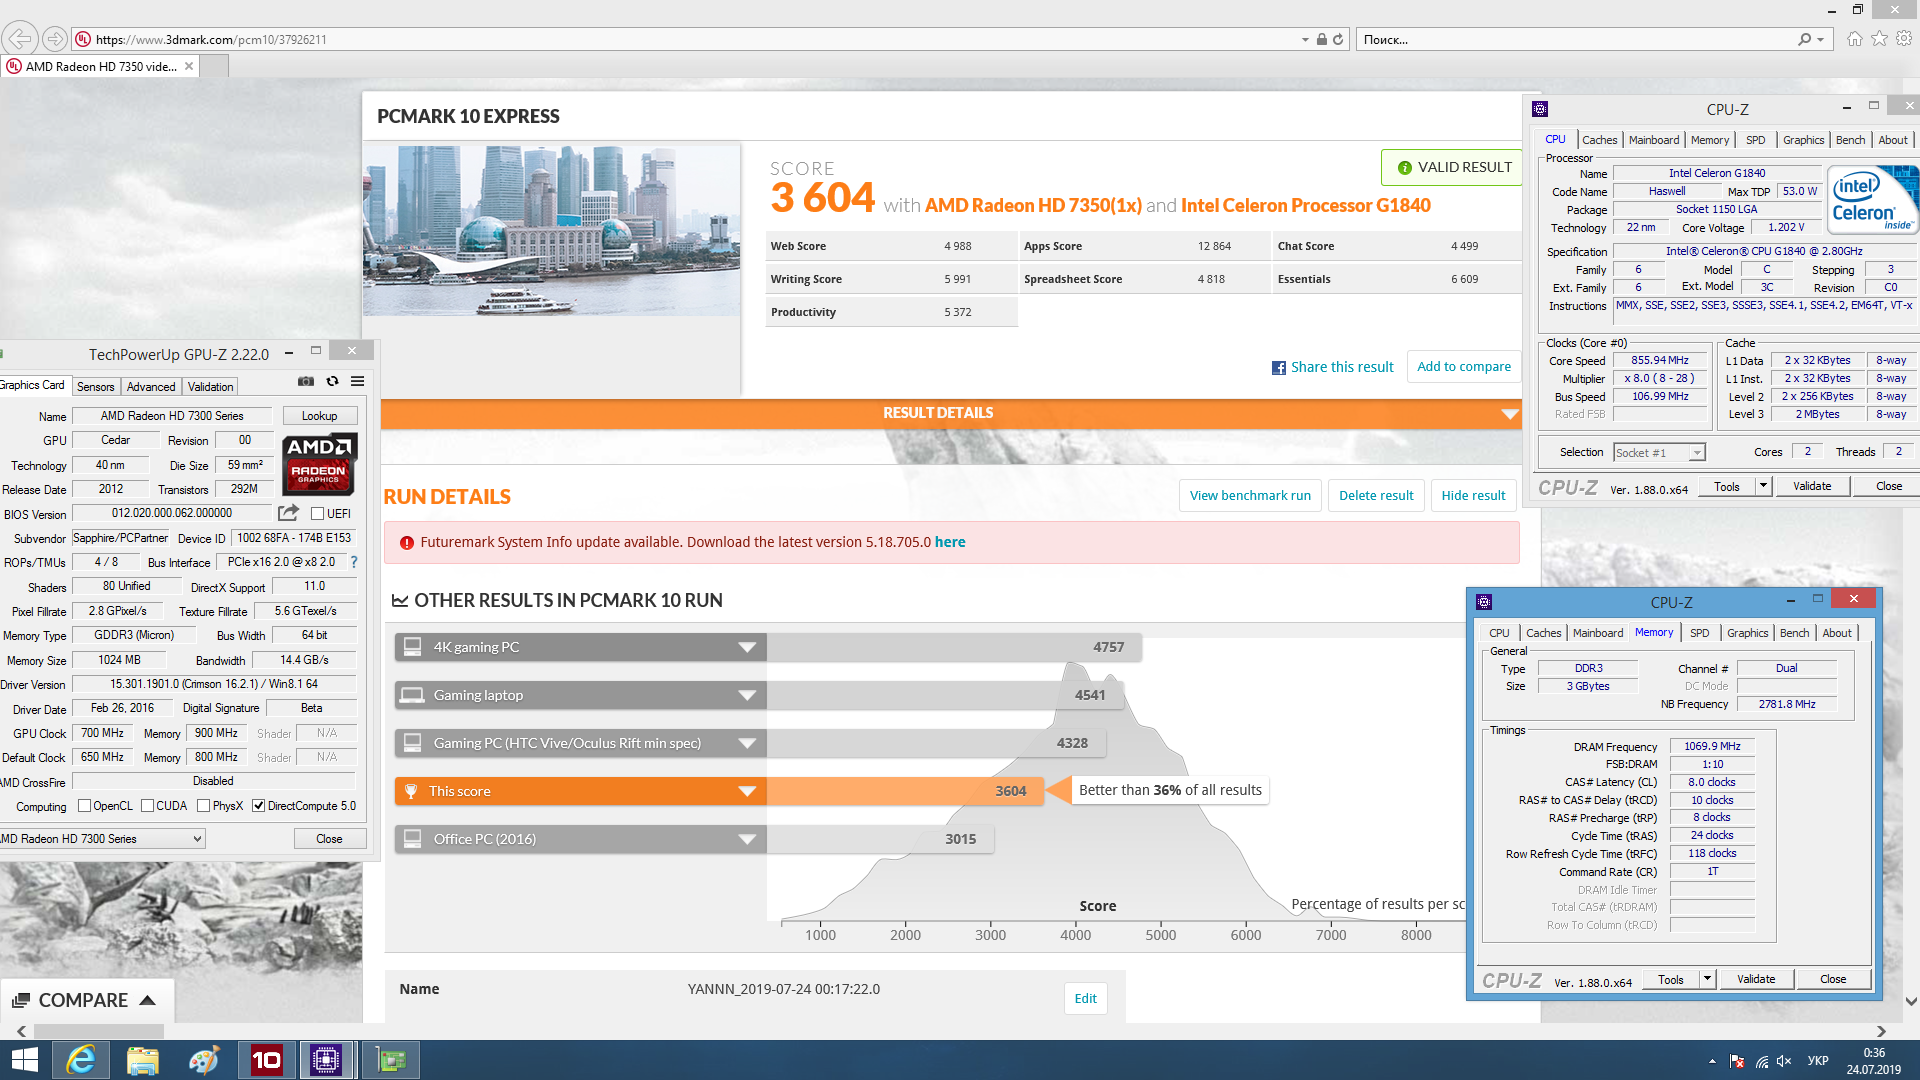Switch to CPU-Z via taskbar icon
Screen dimensions: 1920x1080
click(x=327, y=1060)
